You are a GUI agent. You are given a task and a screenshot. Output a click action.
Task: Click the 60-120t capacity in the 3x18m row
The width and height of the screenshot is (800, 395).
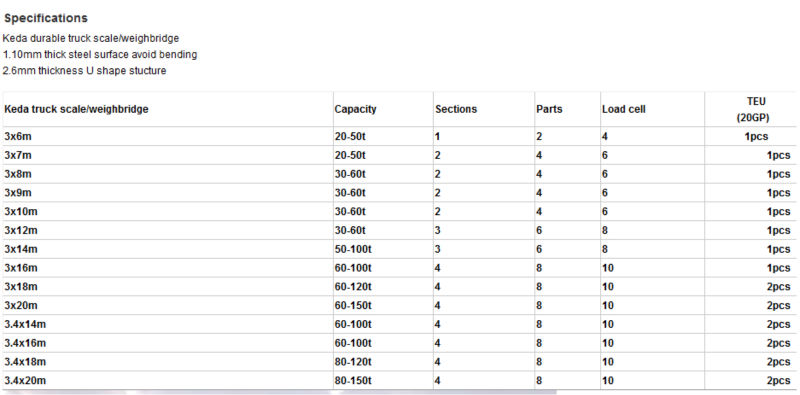pyautogui.click(x=353, y=287)
